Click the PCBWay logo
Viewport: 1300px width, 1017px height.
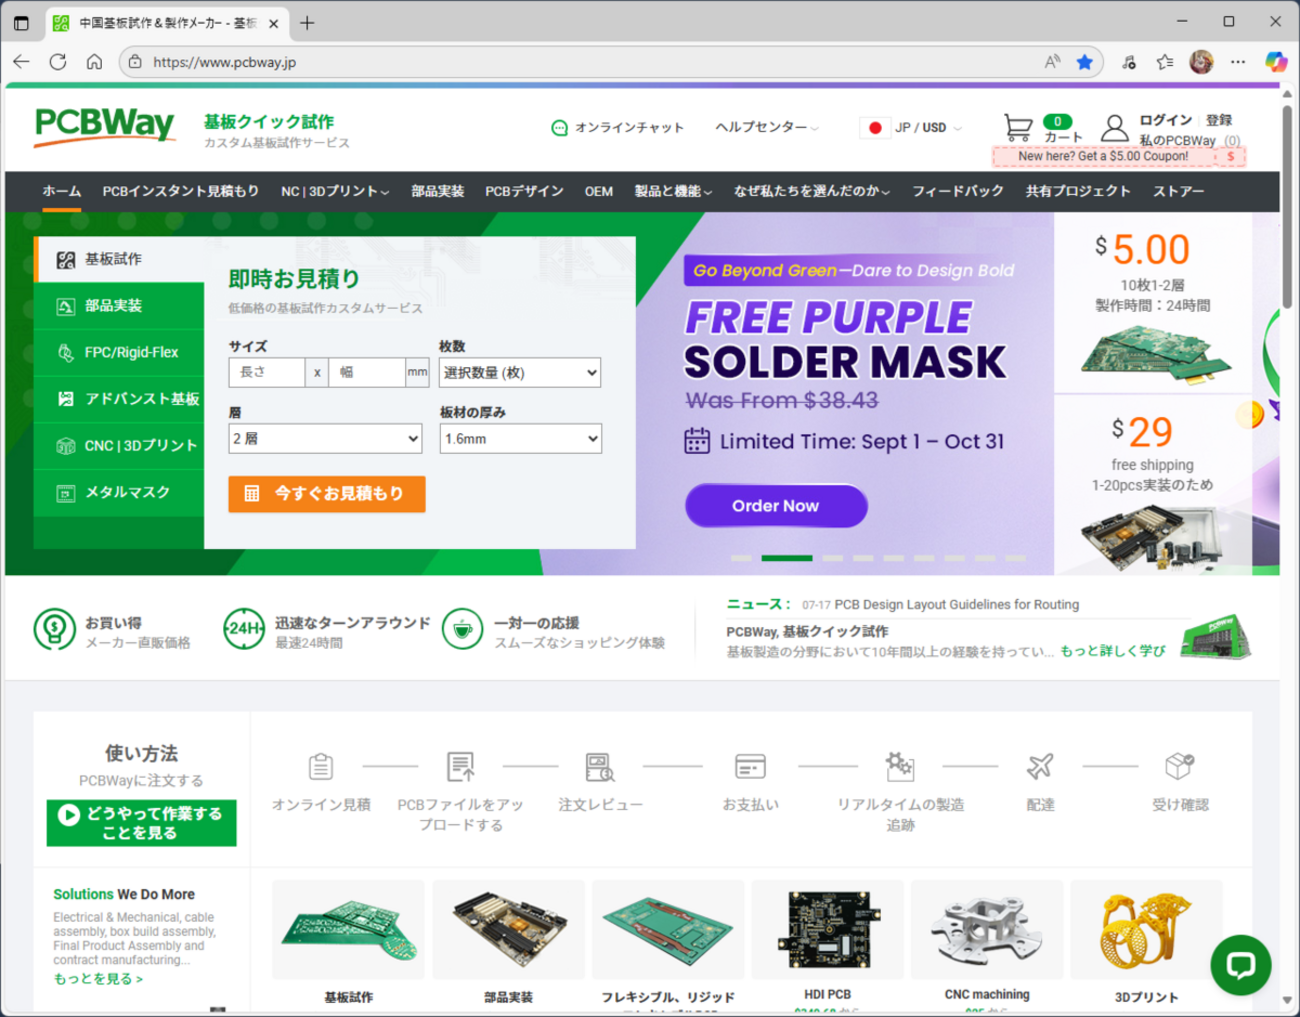[104, 127]
